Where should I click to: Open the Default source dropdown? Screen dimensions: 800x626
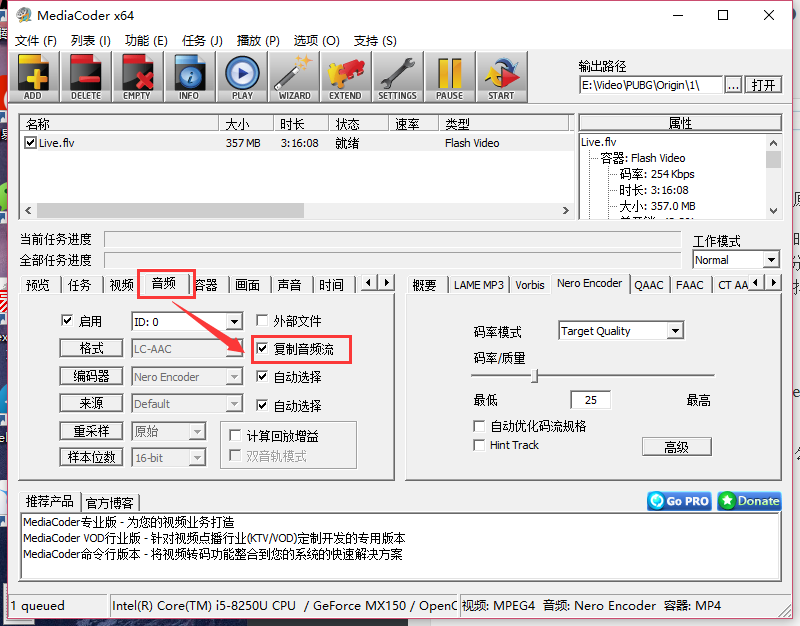(x=234, y=404)
